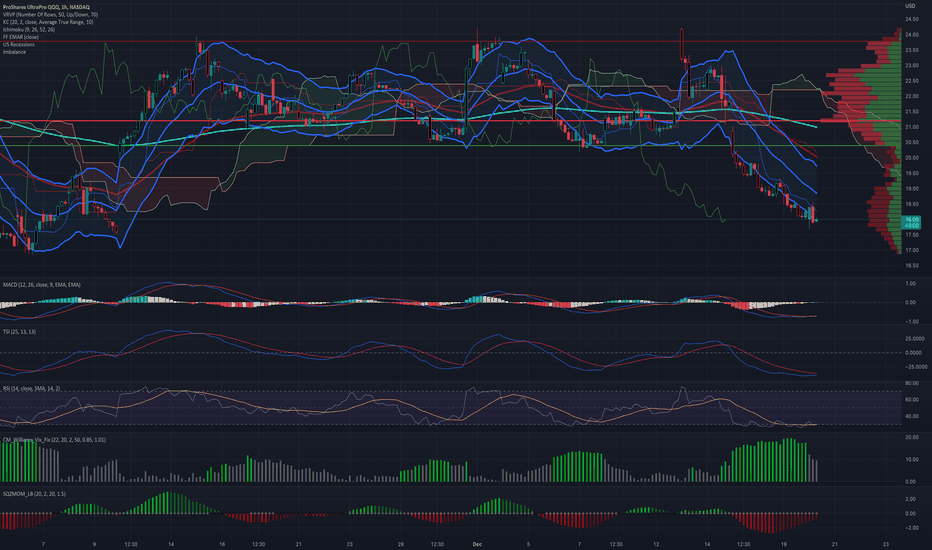Select the RSI (14, close, SMA) legend
932x550 pixels.
point(32,388)
